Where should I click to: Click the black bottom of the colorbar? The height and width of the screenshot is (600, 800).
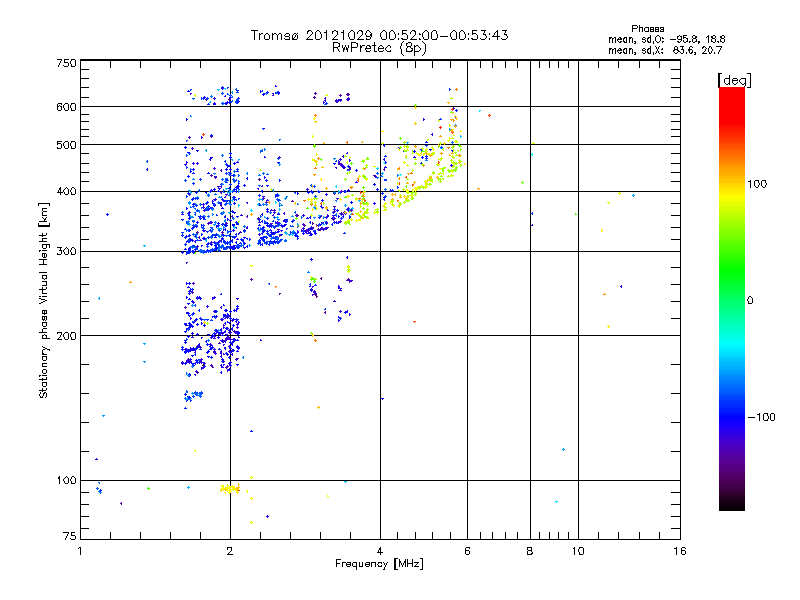(732, 503)
